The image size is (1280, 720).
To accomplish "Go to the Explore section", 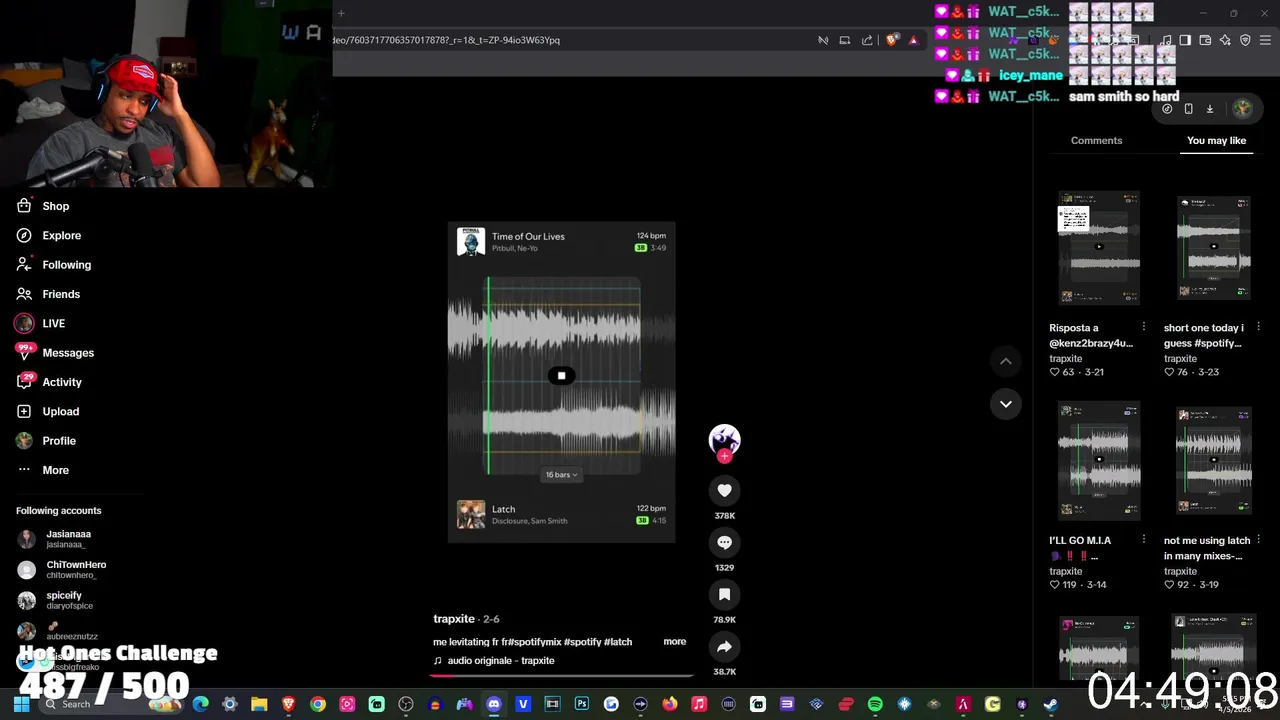I will click(48, 235).
